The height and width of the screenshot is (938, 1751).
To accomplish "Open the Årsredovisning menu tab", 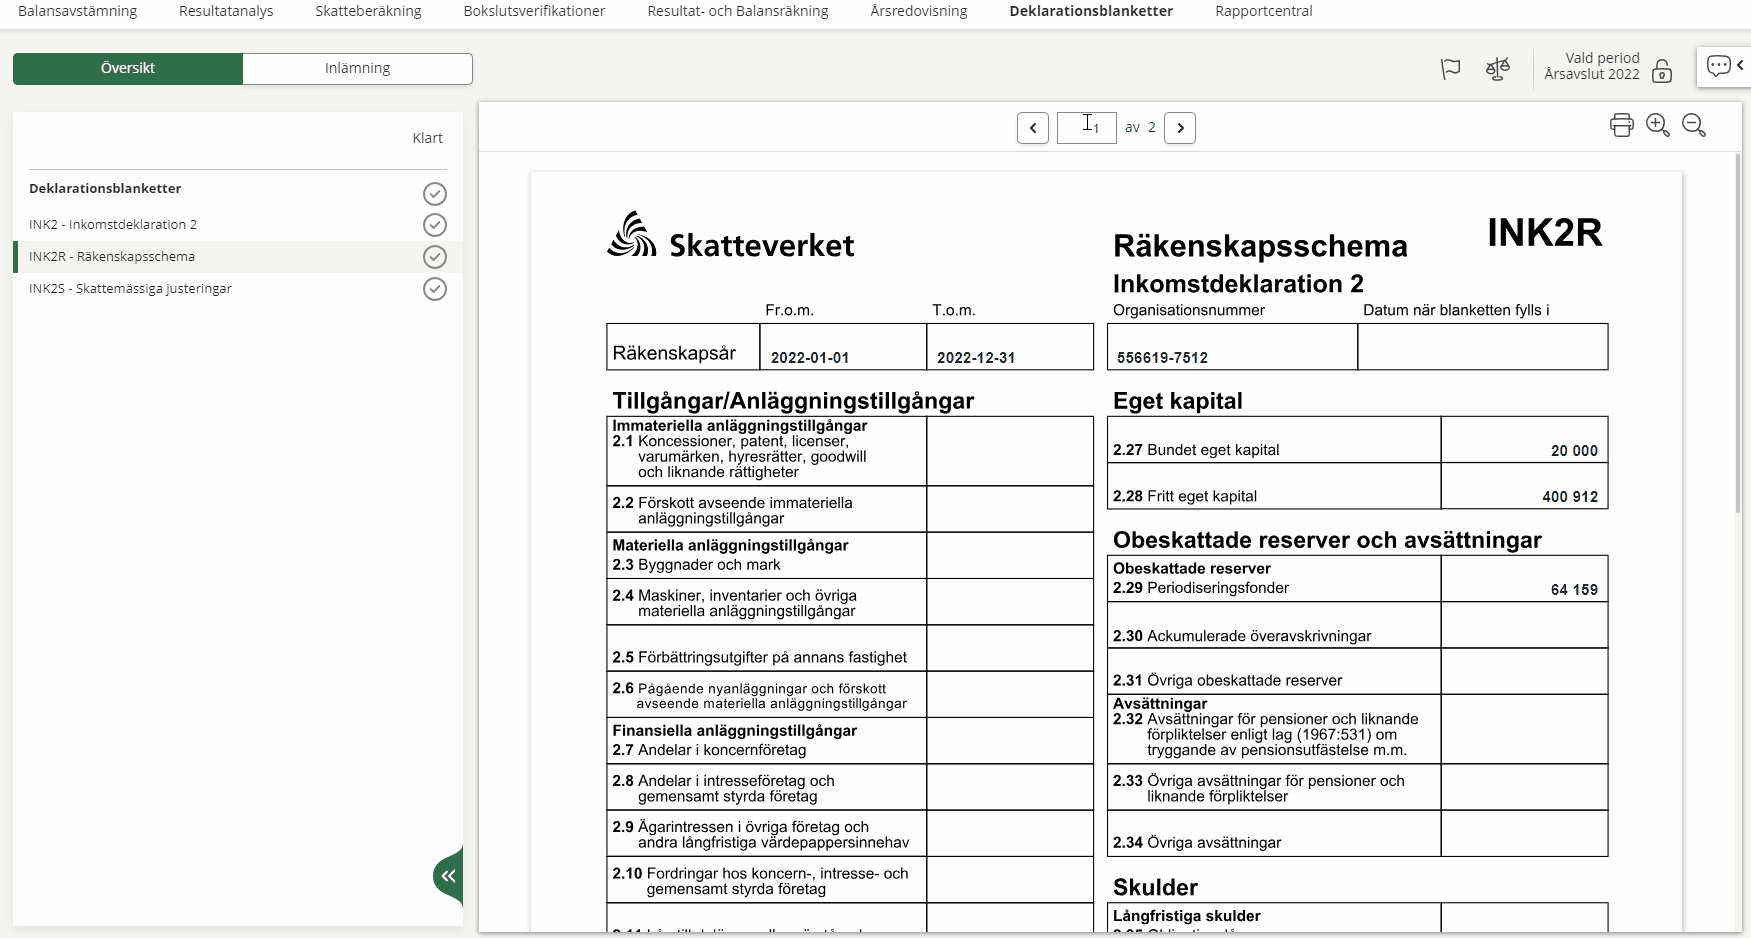I will tap(918, 11).
